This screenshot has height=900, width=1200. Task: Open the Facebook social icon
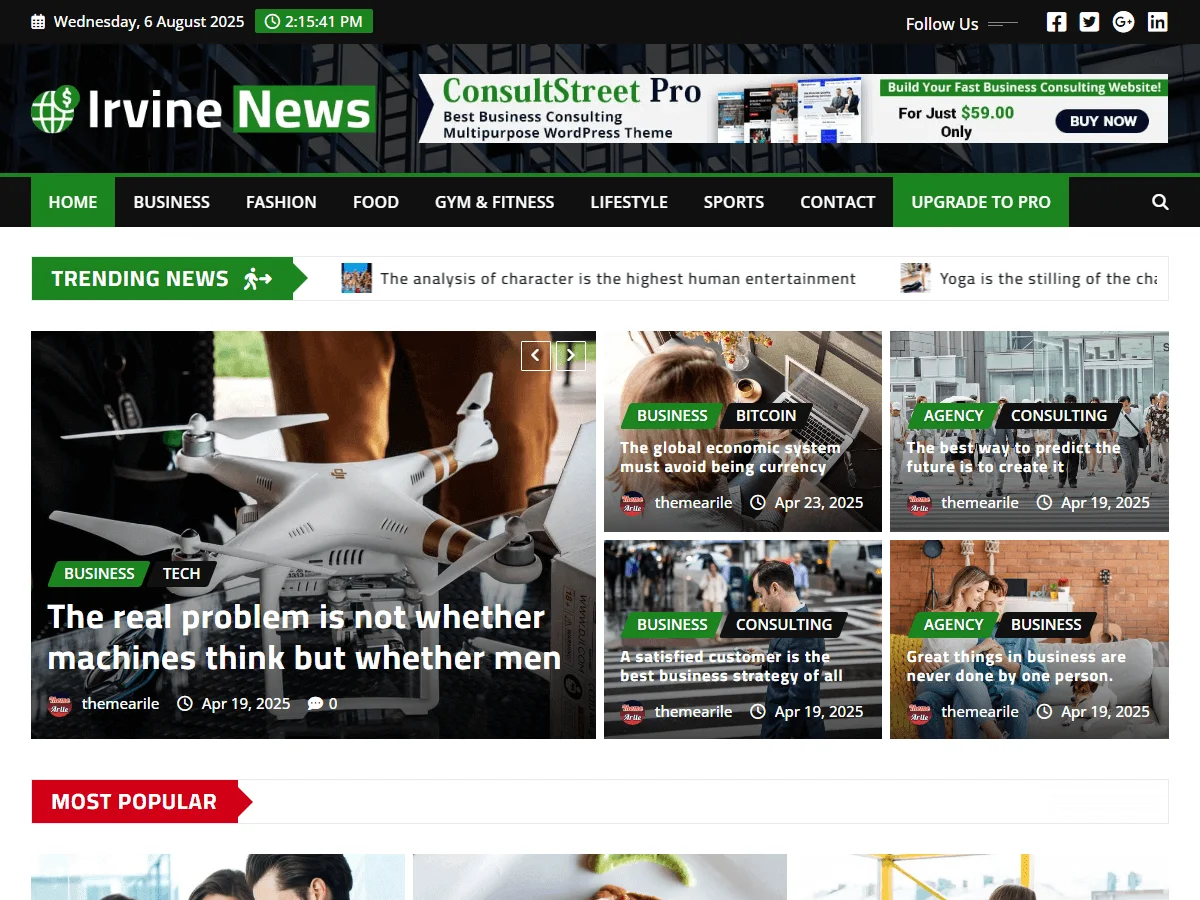pyautogui.click(x=1056, y=22)
